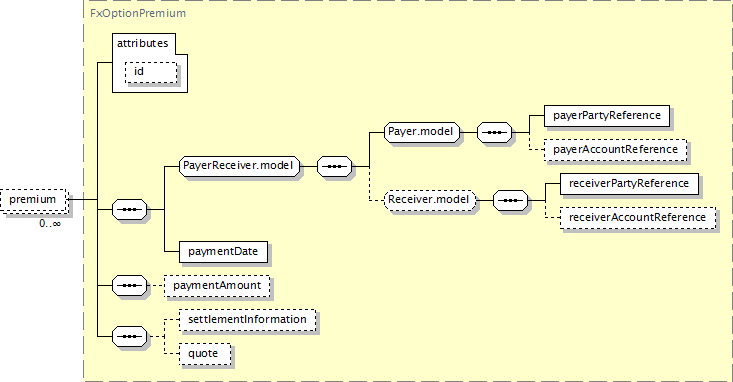Select the PayerReceiver.model group node
This screenshot has width=733, height=382.
[239, 166]
